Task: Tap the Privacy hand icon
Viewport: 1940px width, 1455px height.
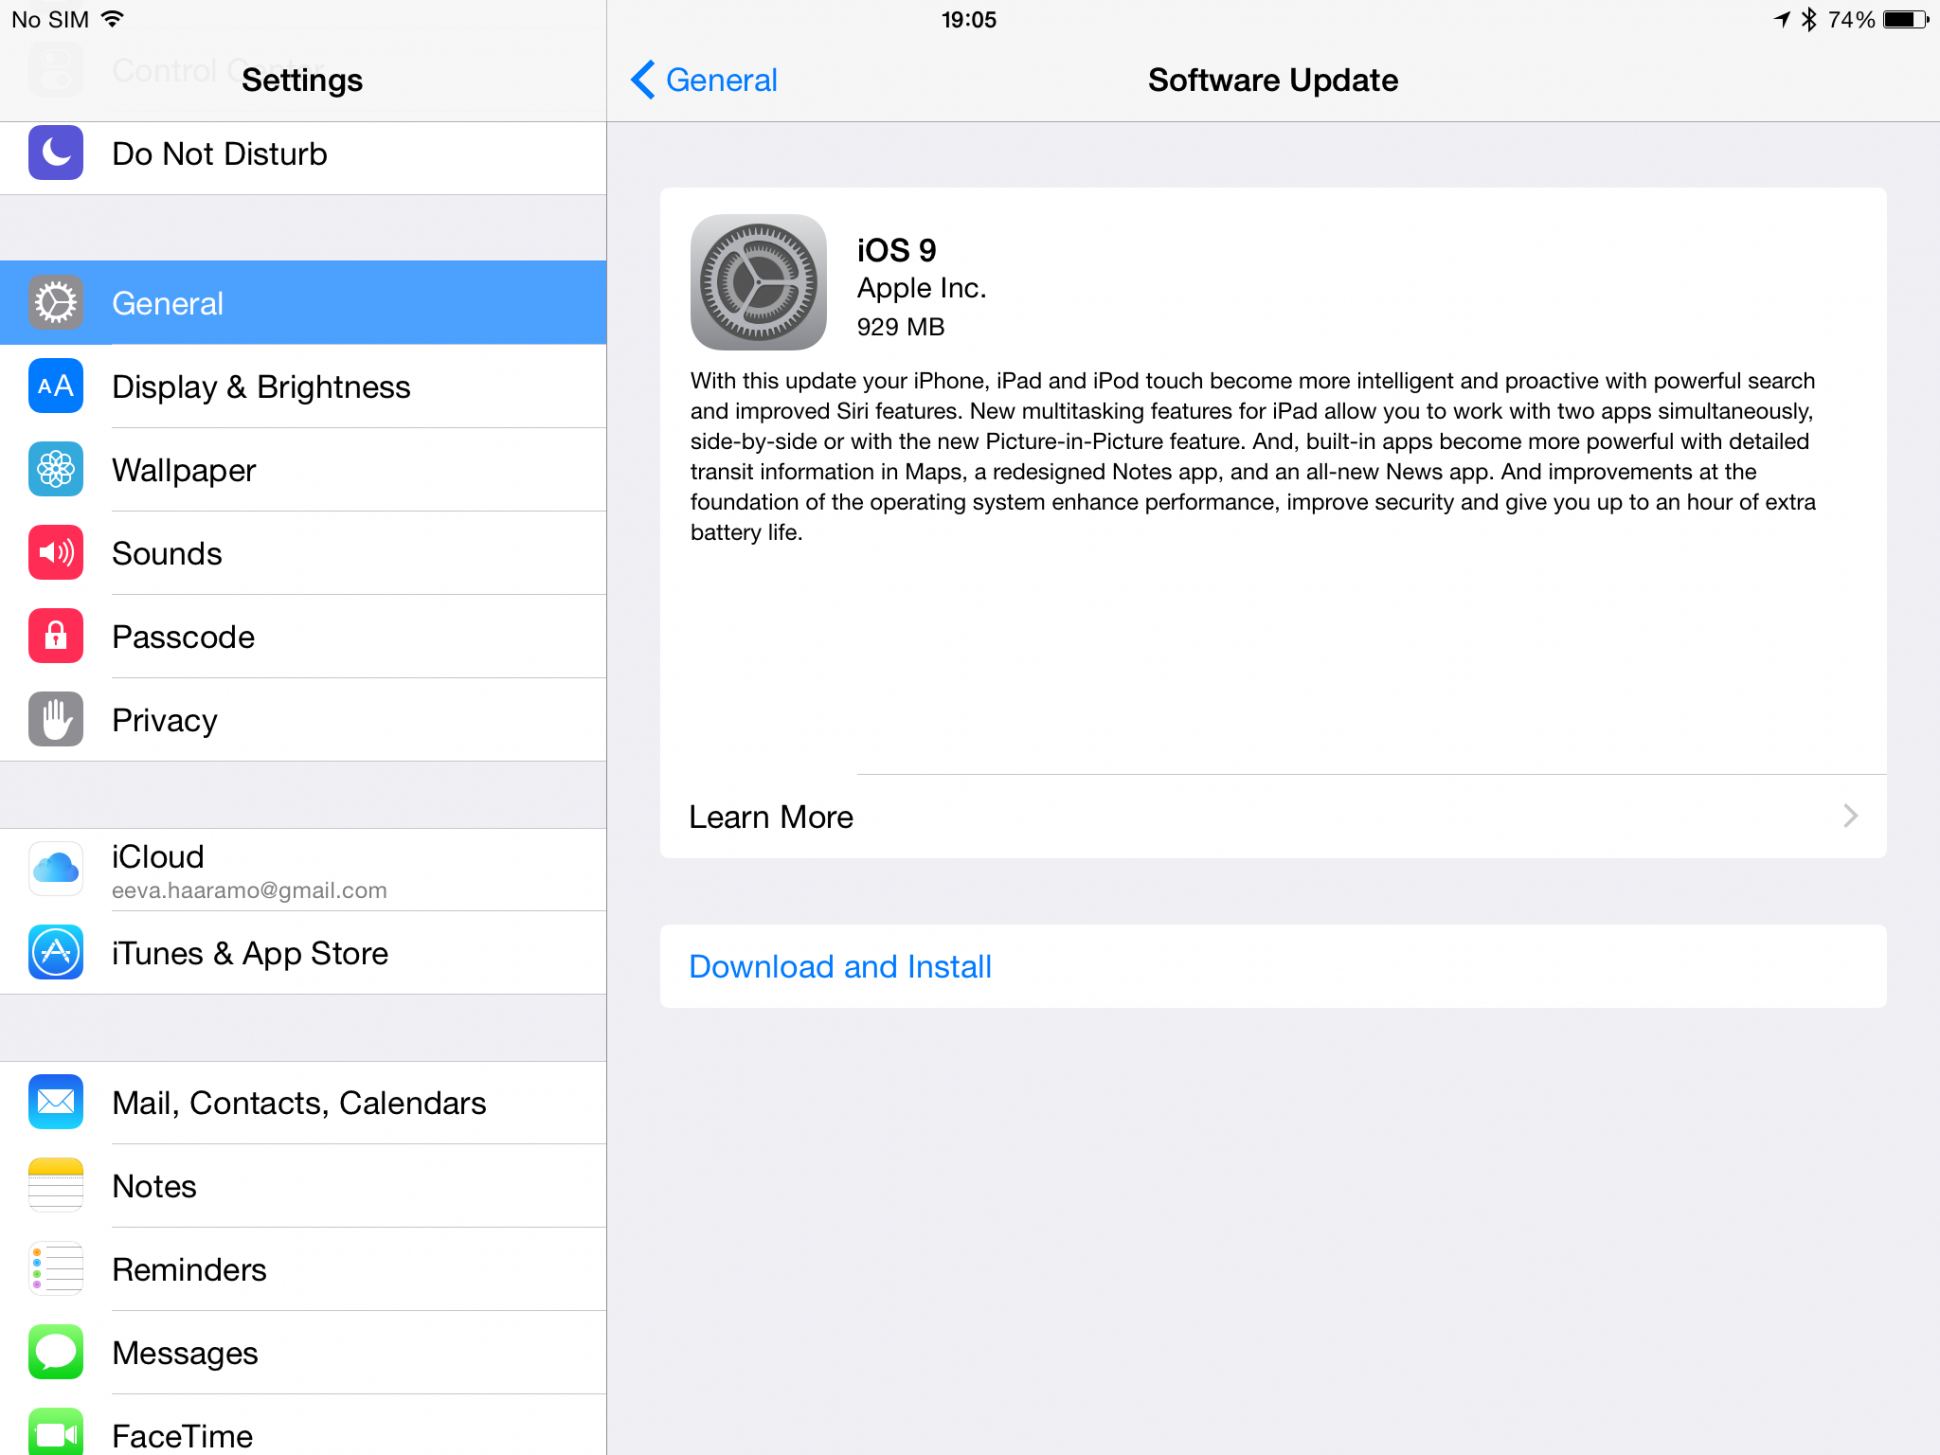Action: coord(56,719)
